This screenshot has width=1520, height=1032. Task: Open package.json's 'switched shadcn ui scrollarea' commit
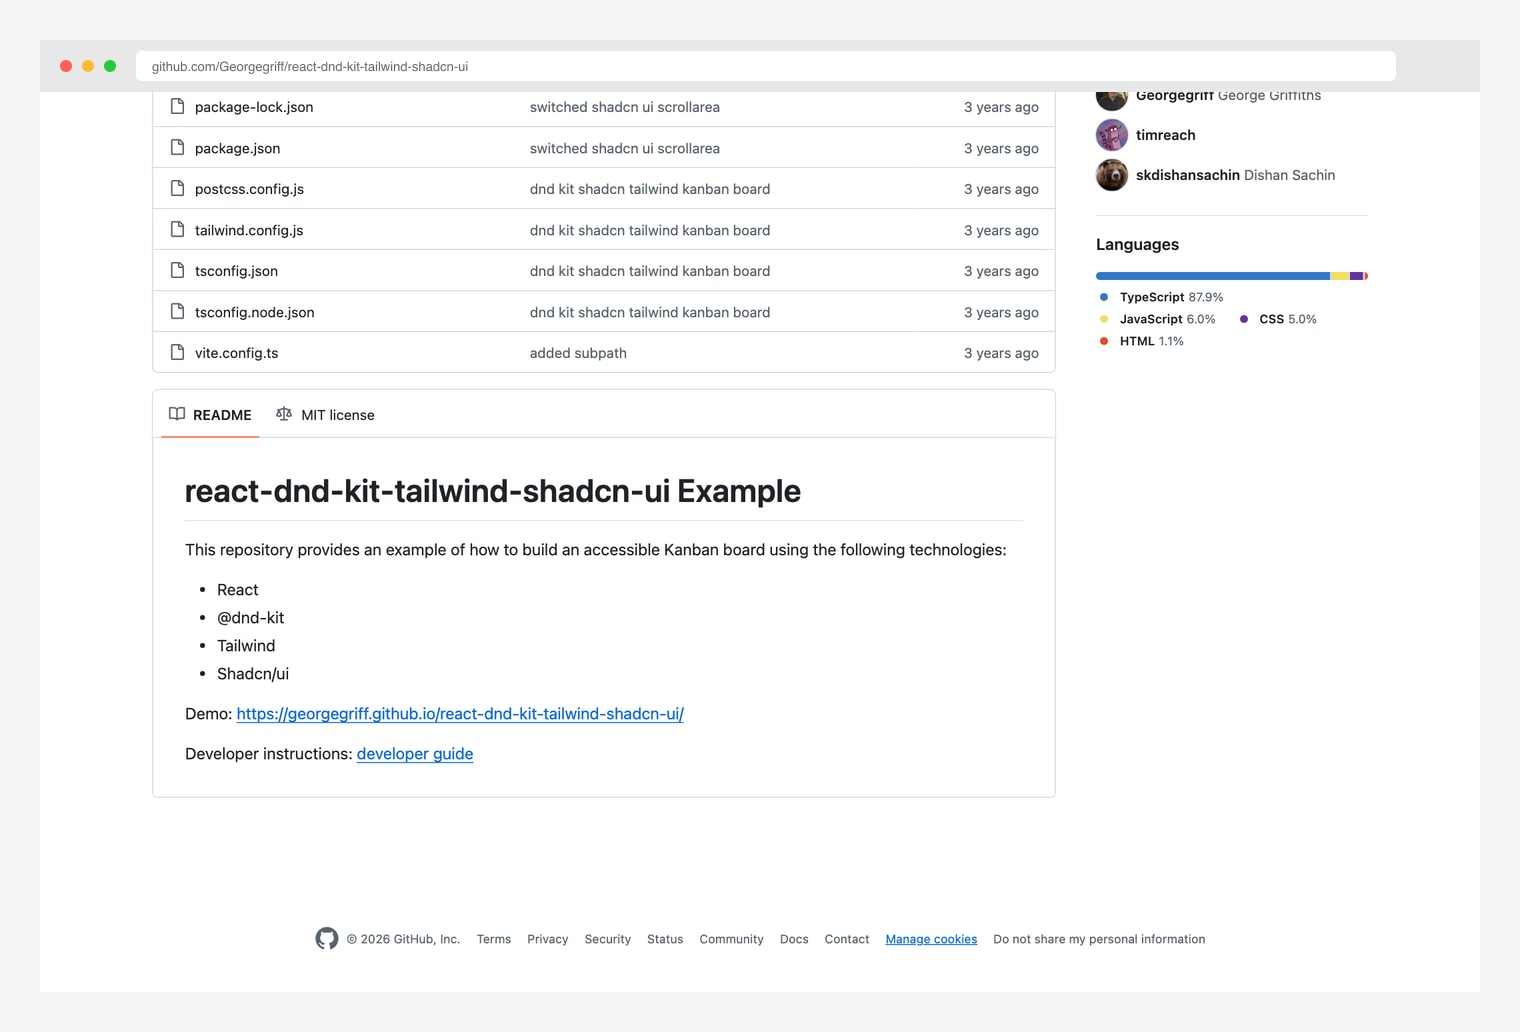[x=625, y=148]
